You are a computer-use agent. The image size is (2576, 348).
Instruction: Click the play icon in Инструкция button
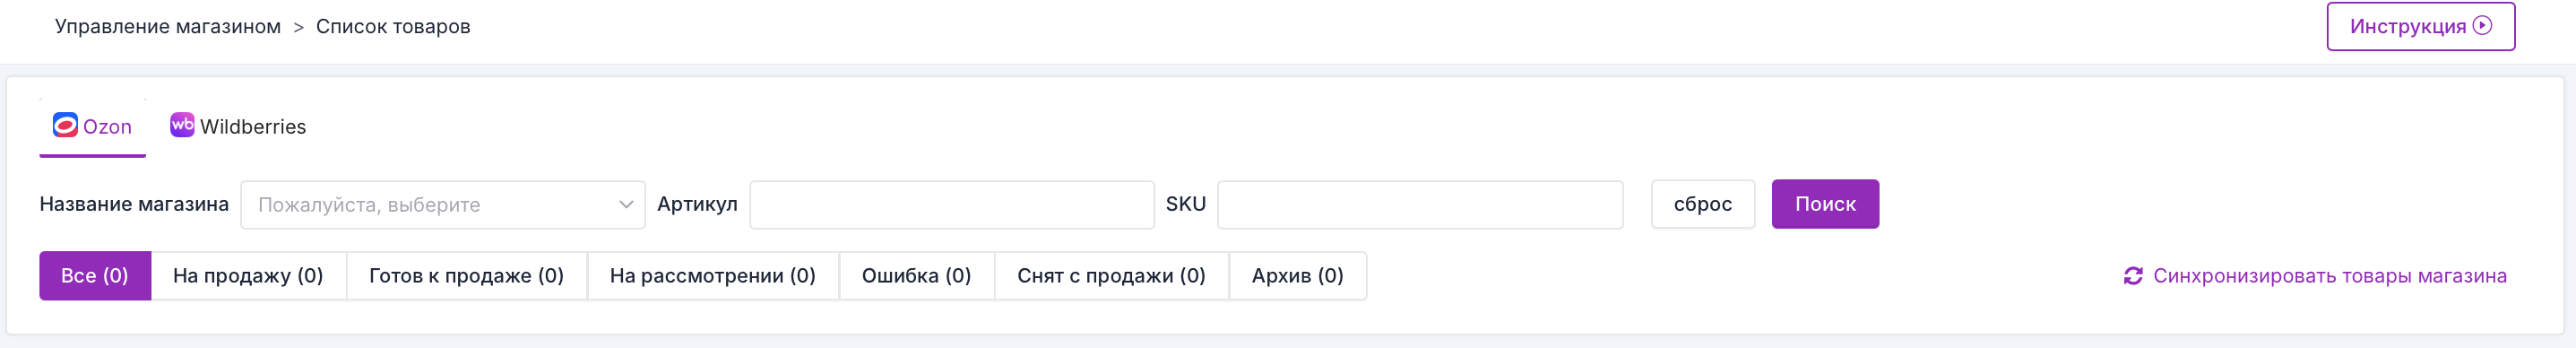point(2482,26)
